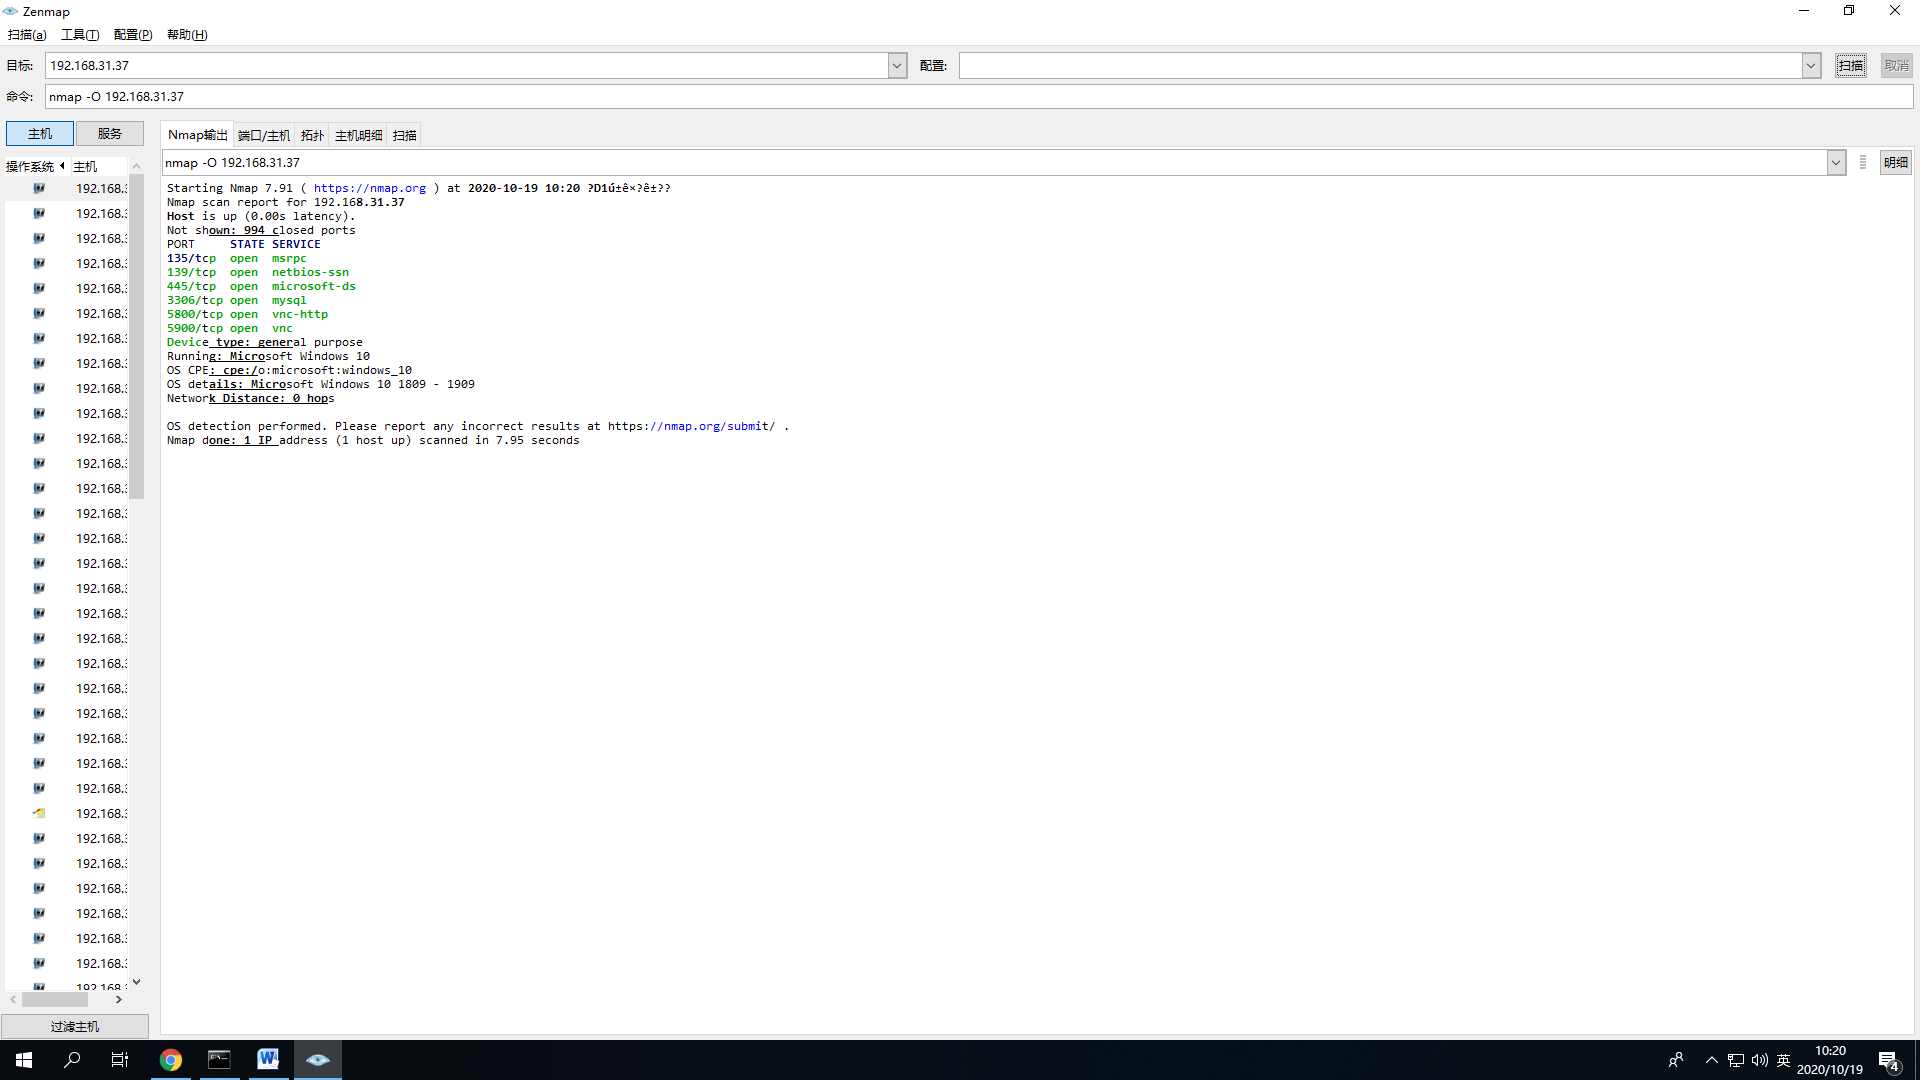This screenshot has width=1920, height=1080.
Task: Click the taskbar search magnifier icon
Action: tap(72, 1060)
